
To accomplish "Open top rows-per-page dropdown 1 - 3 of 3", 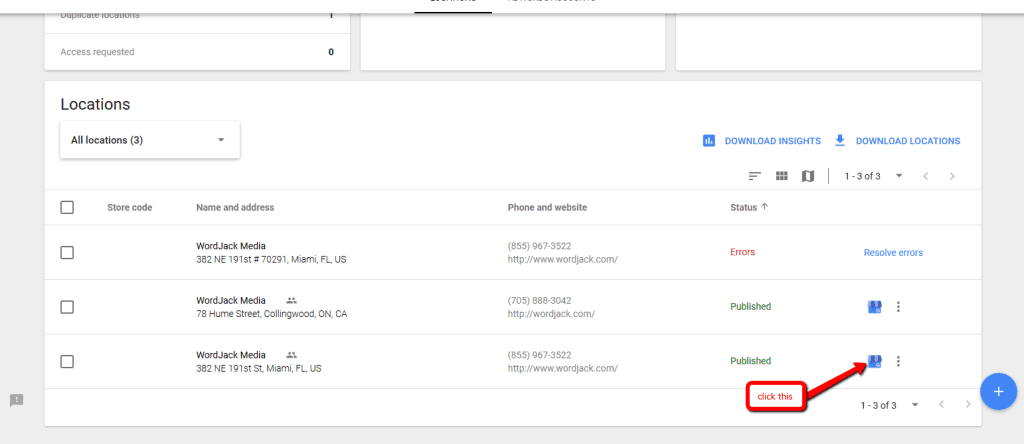I will [873, 176].
